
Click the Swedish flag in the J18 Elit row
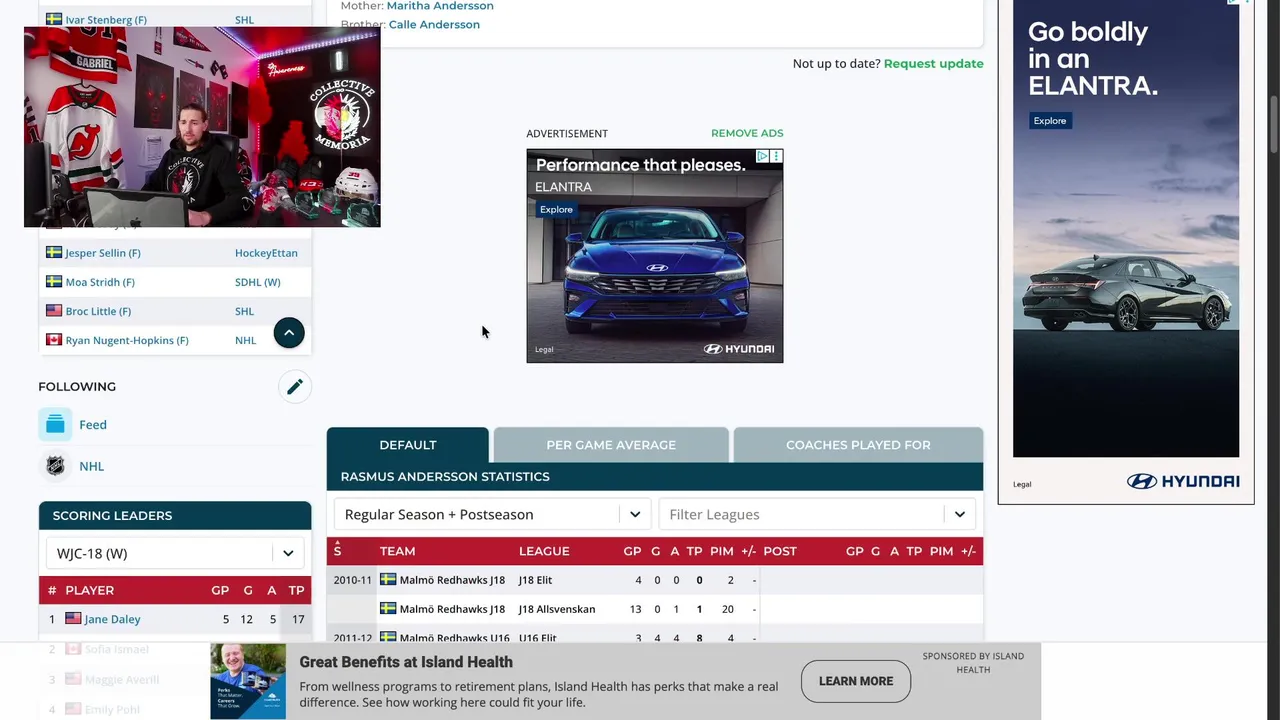coord(388,579)
